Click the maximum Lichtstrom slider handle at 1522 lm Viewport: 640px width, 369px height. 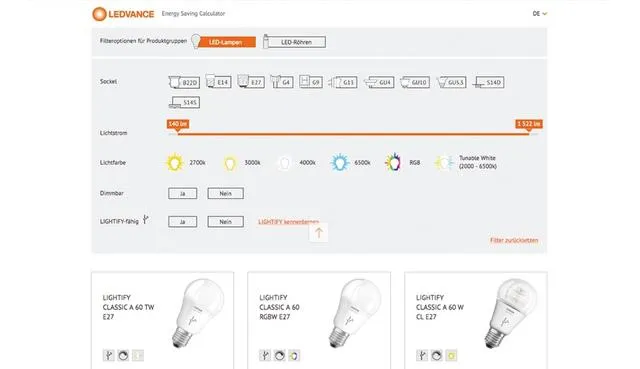tap(529, 124)
